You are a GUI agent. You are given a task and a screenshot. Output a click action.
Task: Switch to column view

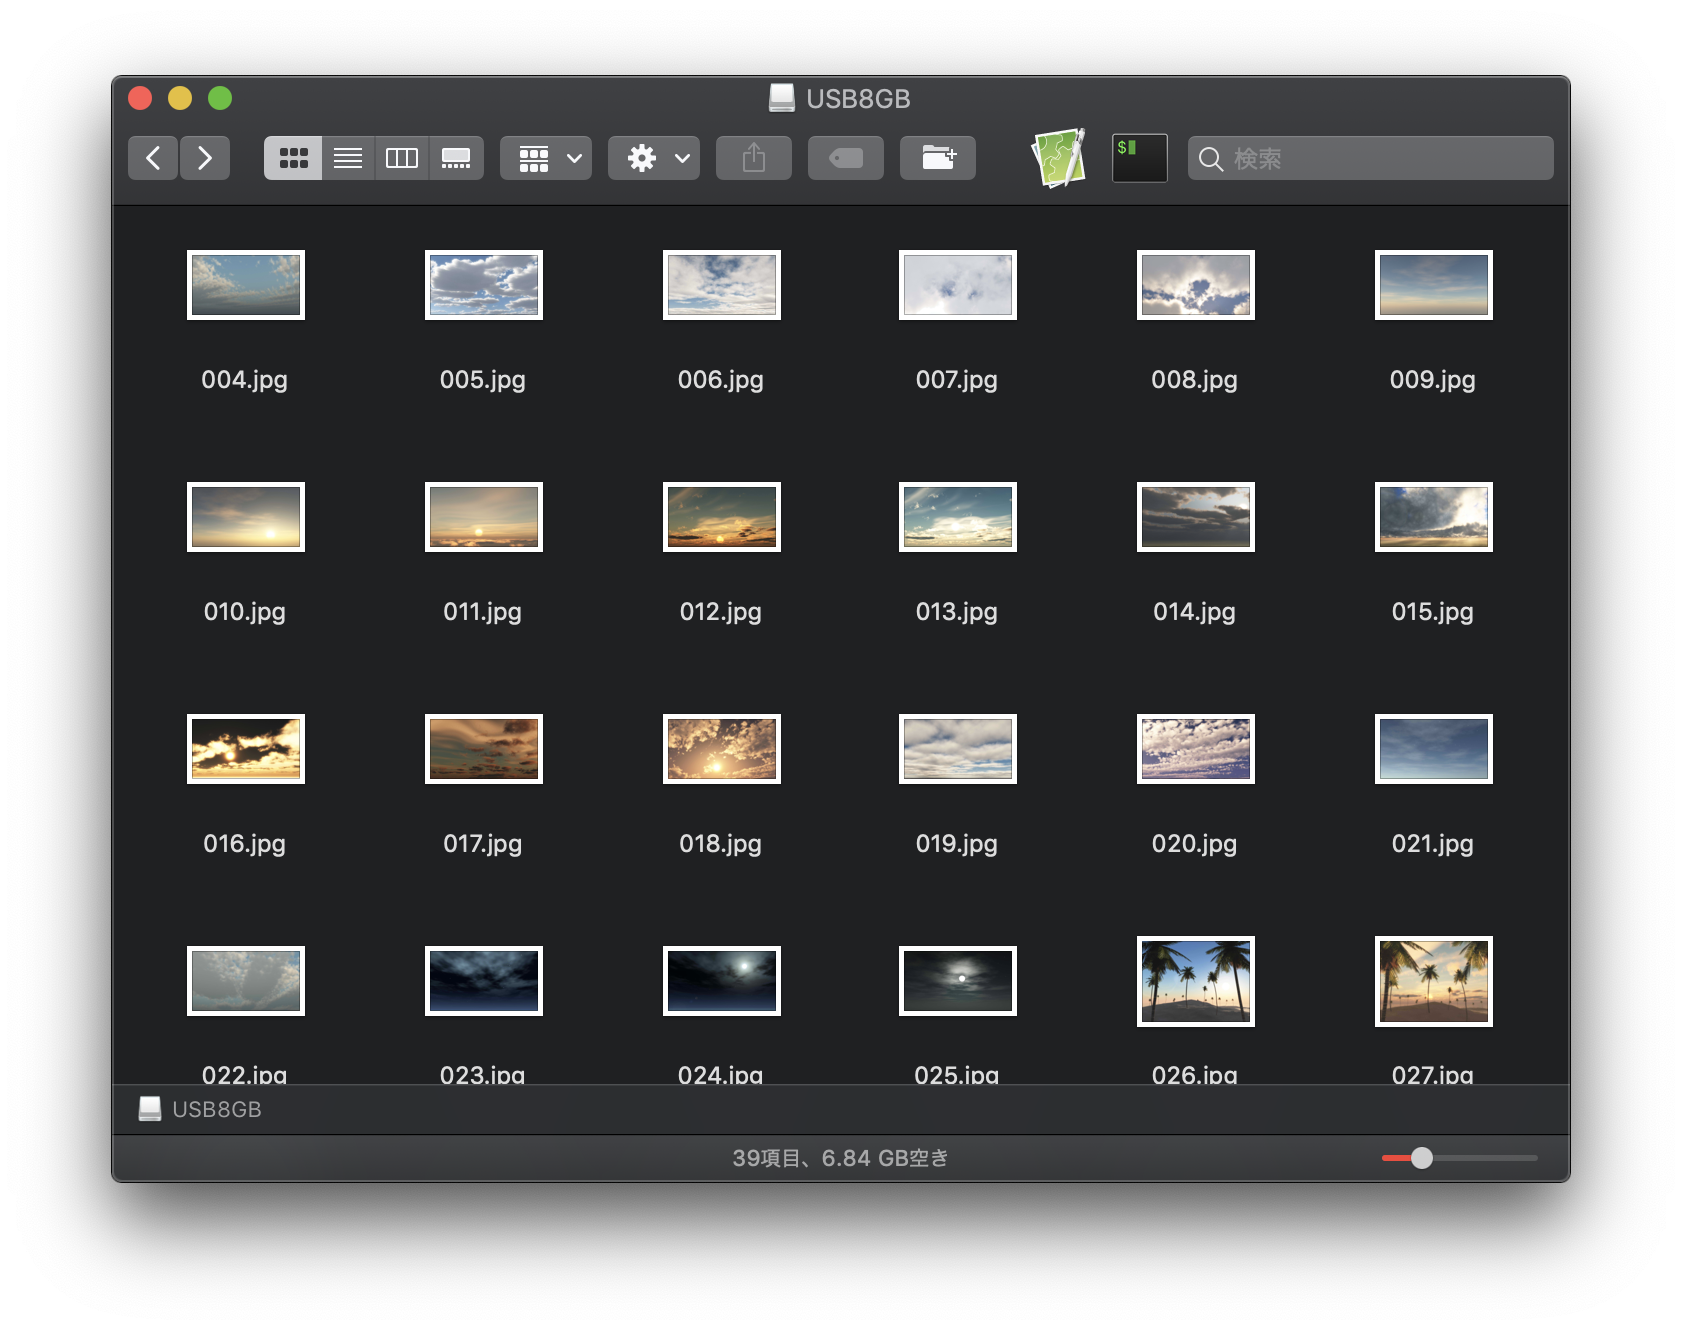click(x=402, y=158)
